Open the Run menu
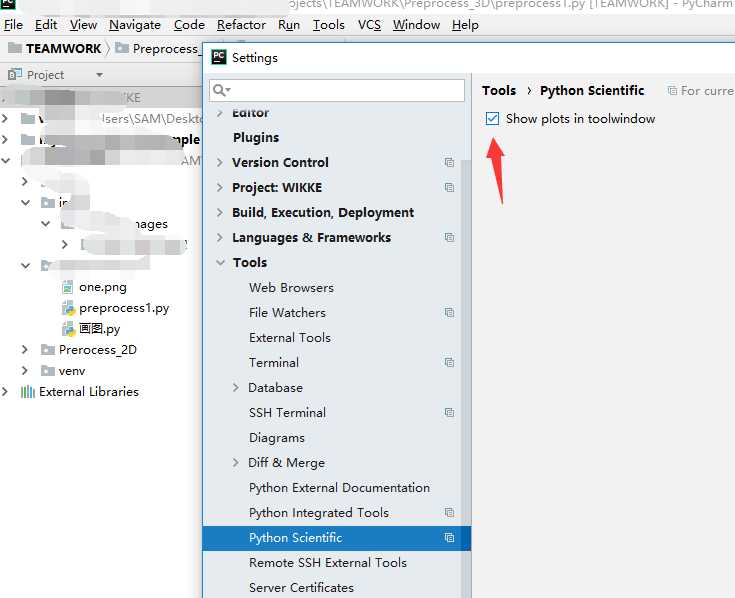The width and height of the screenshot is (735, 598). pos(289,25)
